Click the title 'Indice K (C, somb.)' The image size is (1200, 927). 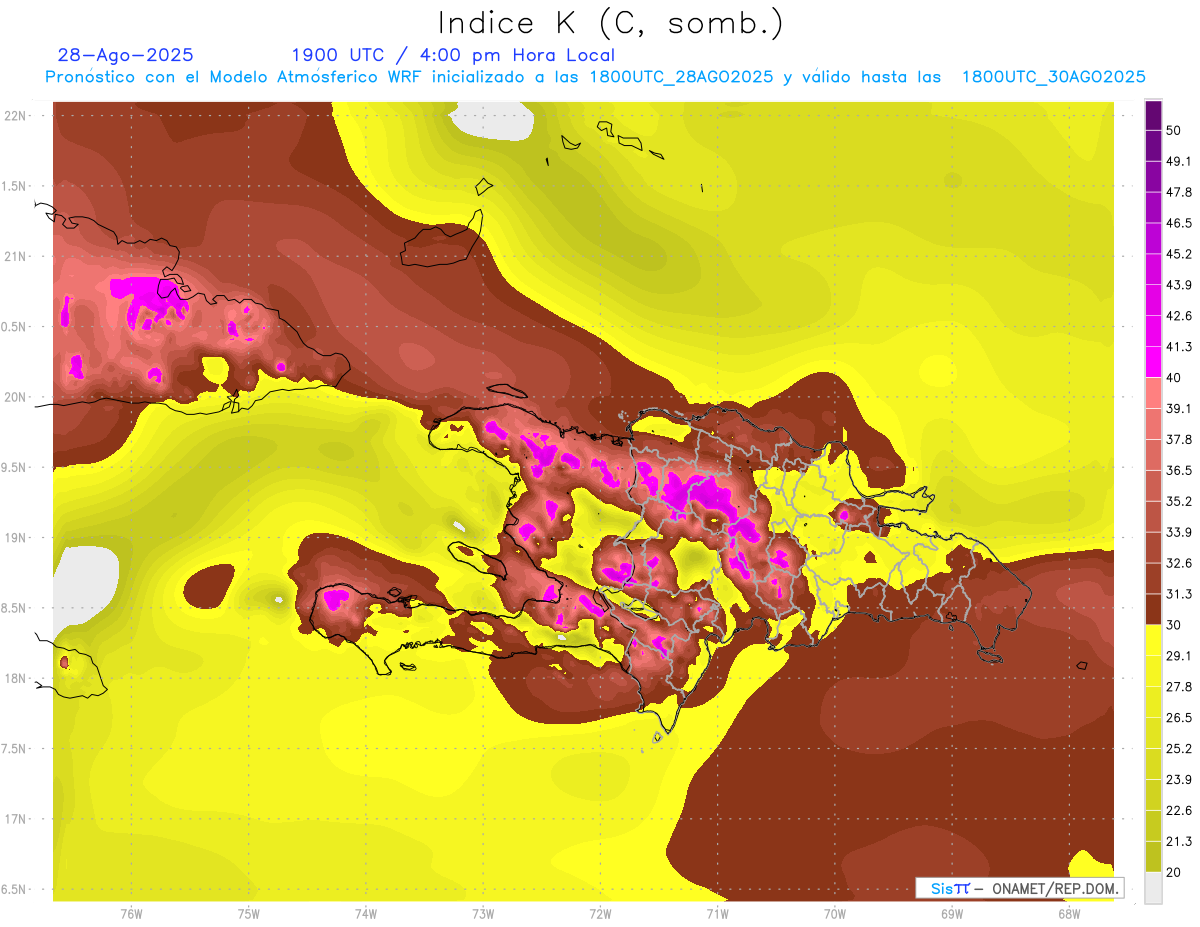point(610,22)
